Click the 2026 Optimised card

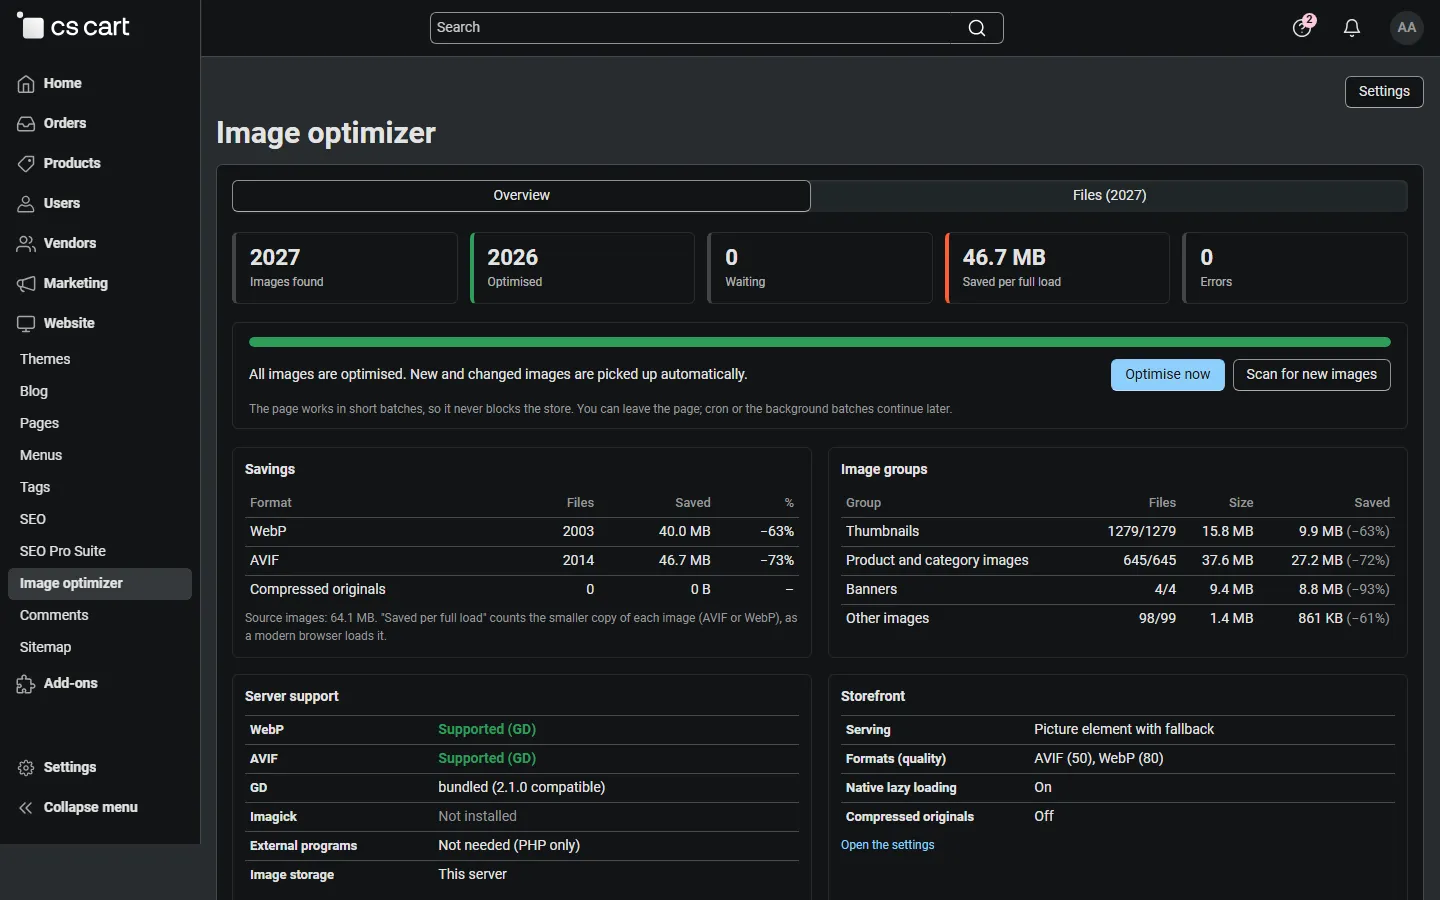click(582, 268)
